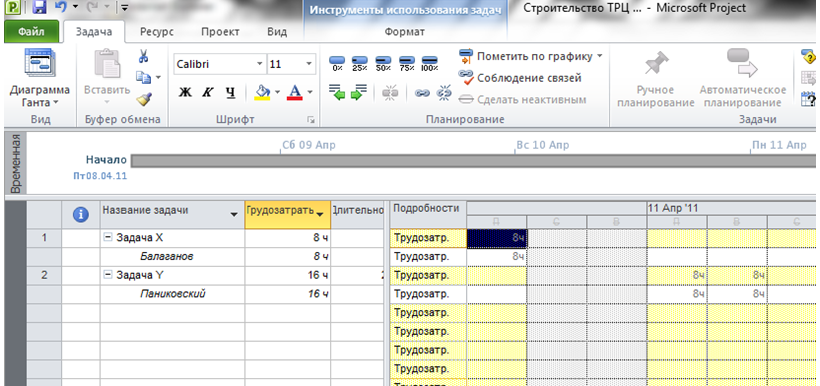
Task: Click the Вс 10 Апр timeline date marker
Action: (x=542, y=145)
